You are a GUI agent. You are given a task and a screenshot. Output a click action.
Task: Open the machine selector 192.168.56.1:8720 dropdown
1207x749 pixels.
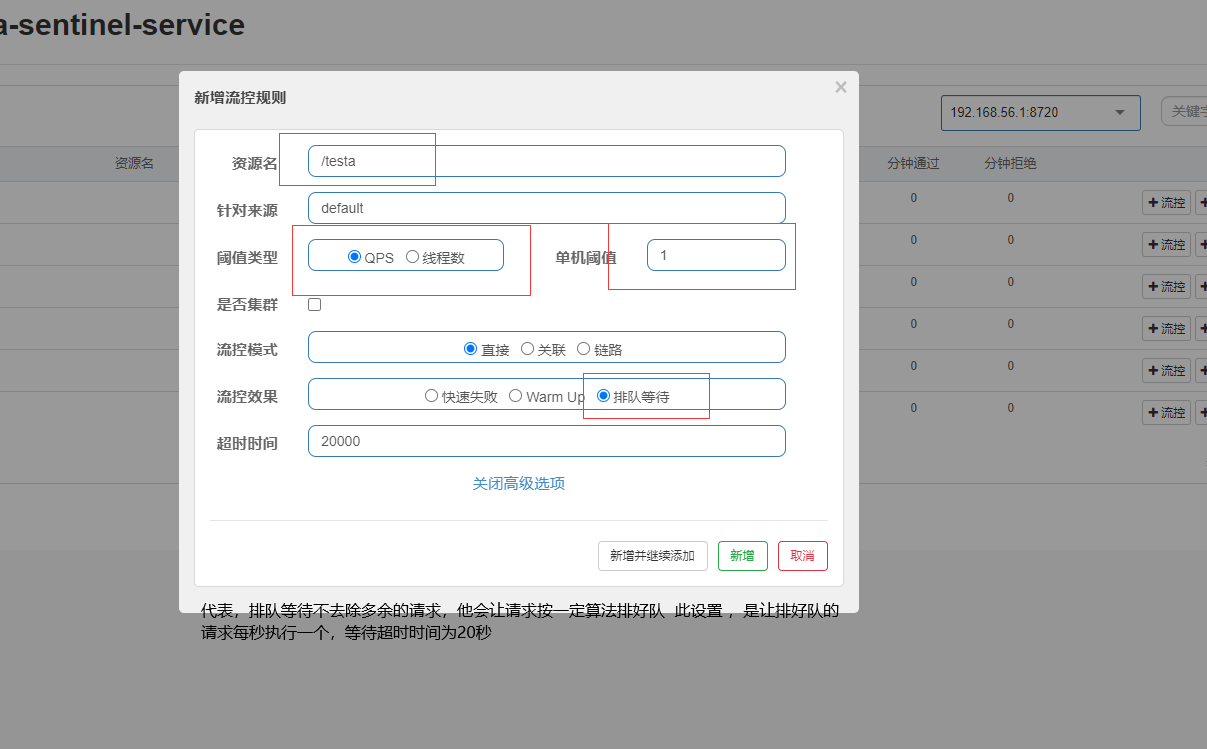[x=1040, y=112]
